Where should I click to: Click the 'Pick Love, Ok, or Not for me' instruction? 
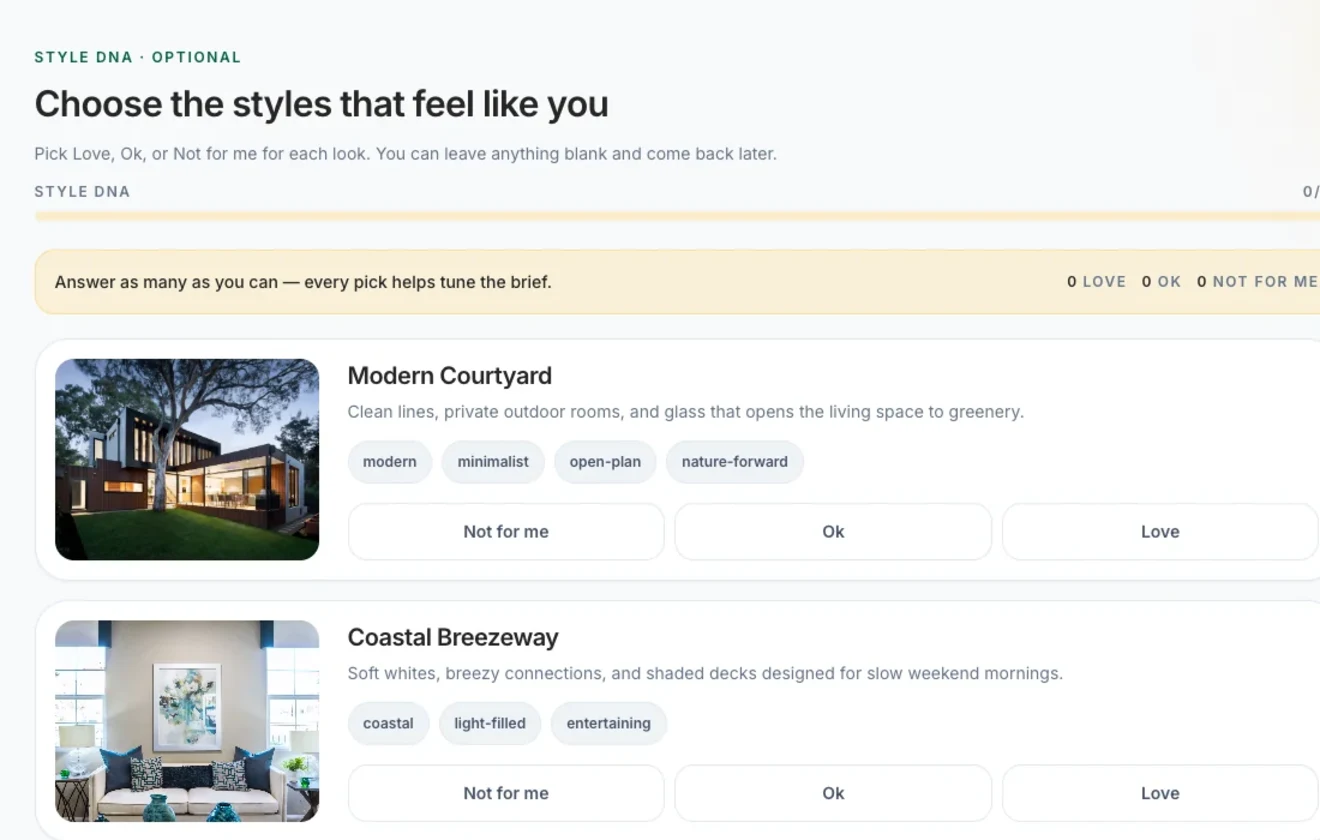click(x=405, y=154)
